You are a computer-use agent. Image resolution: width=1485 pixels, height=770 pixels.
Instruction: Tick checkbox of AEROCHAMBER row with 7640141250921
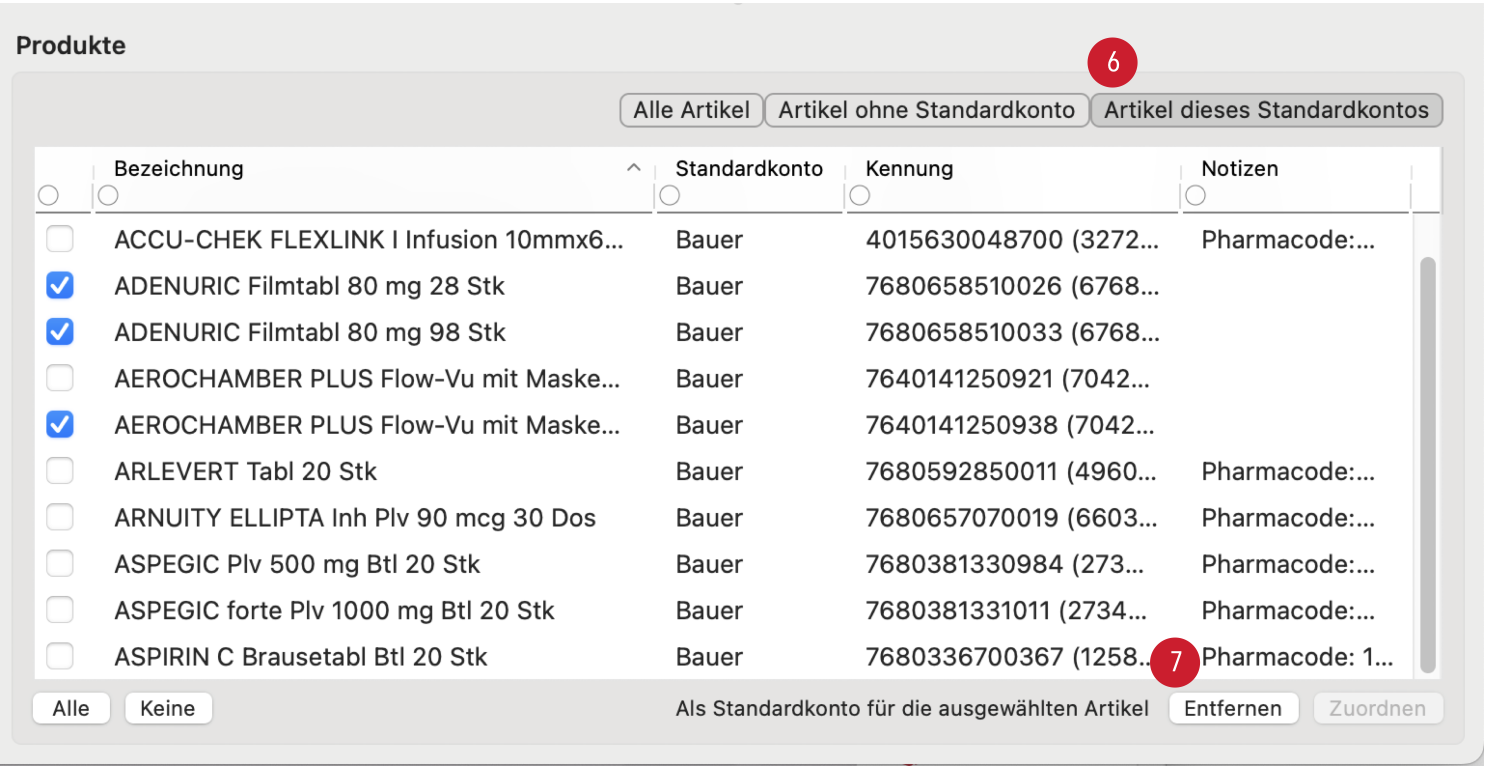60,379
